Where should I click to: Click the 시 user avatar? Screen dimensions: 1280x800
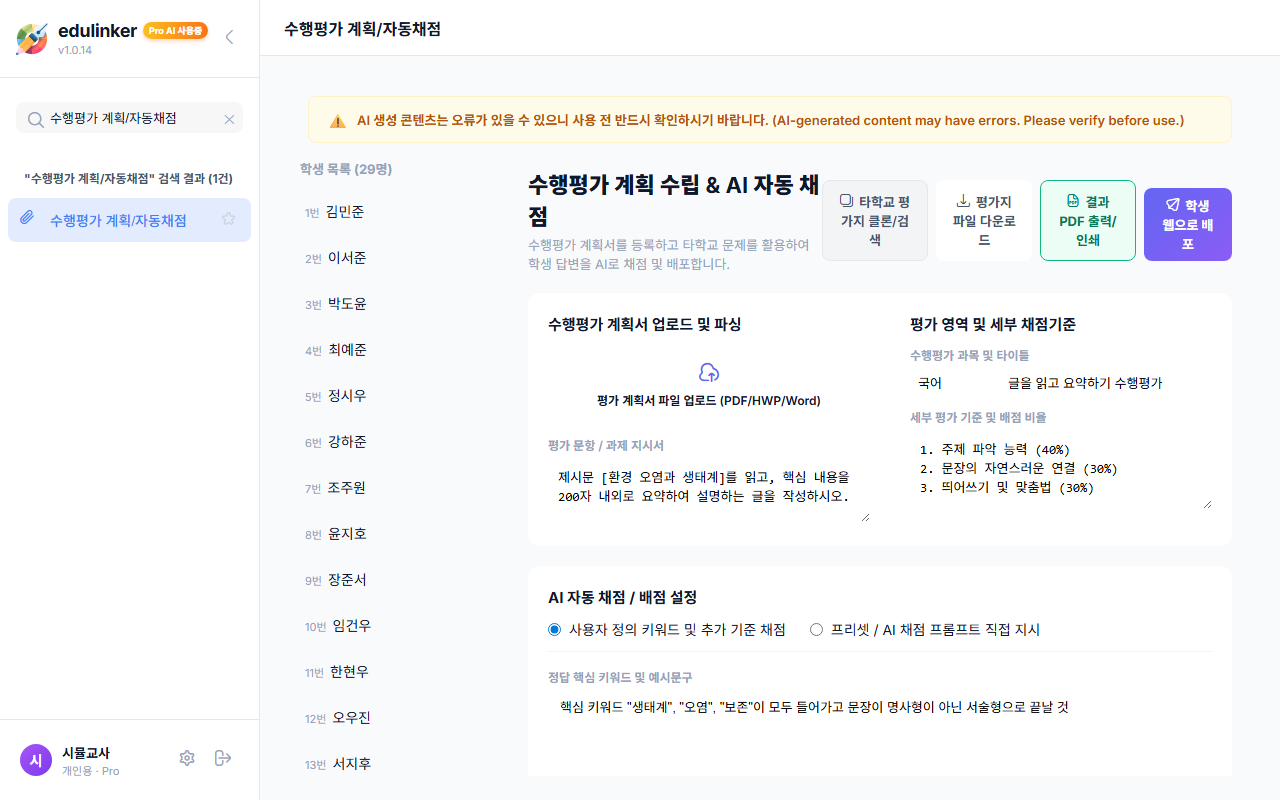tap(36, 760)
